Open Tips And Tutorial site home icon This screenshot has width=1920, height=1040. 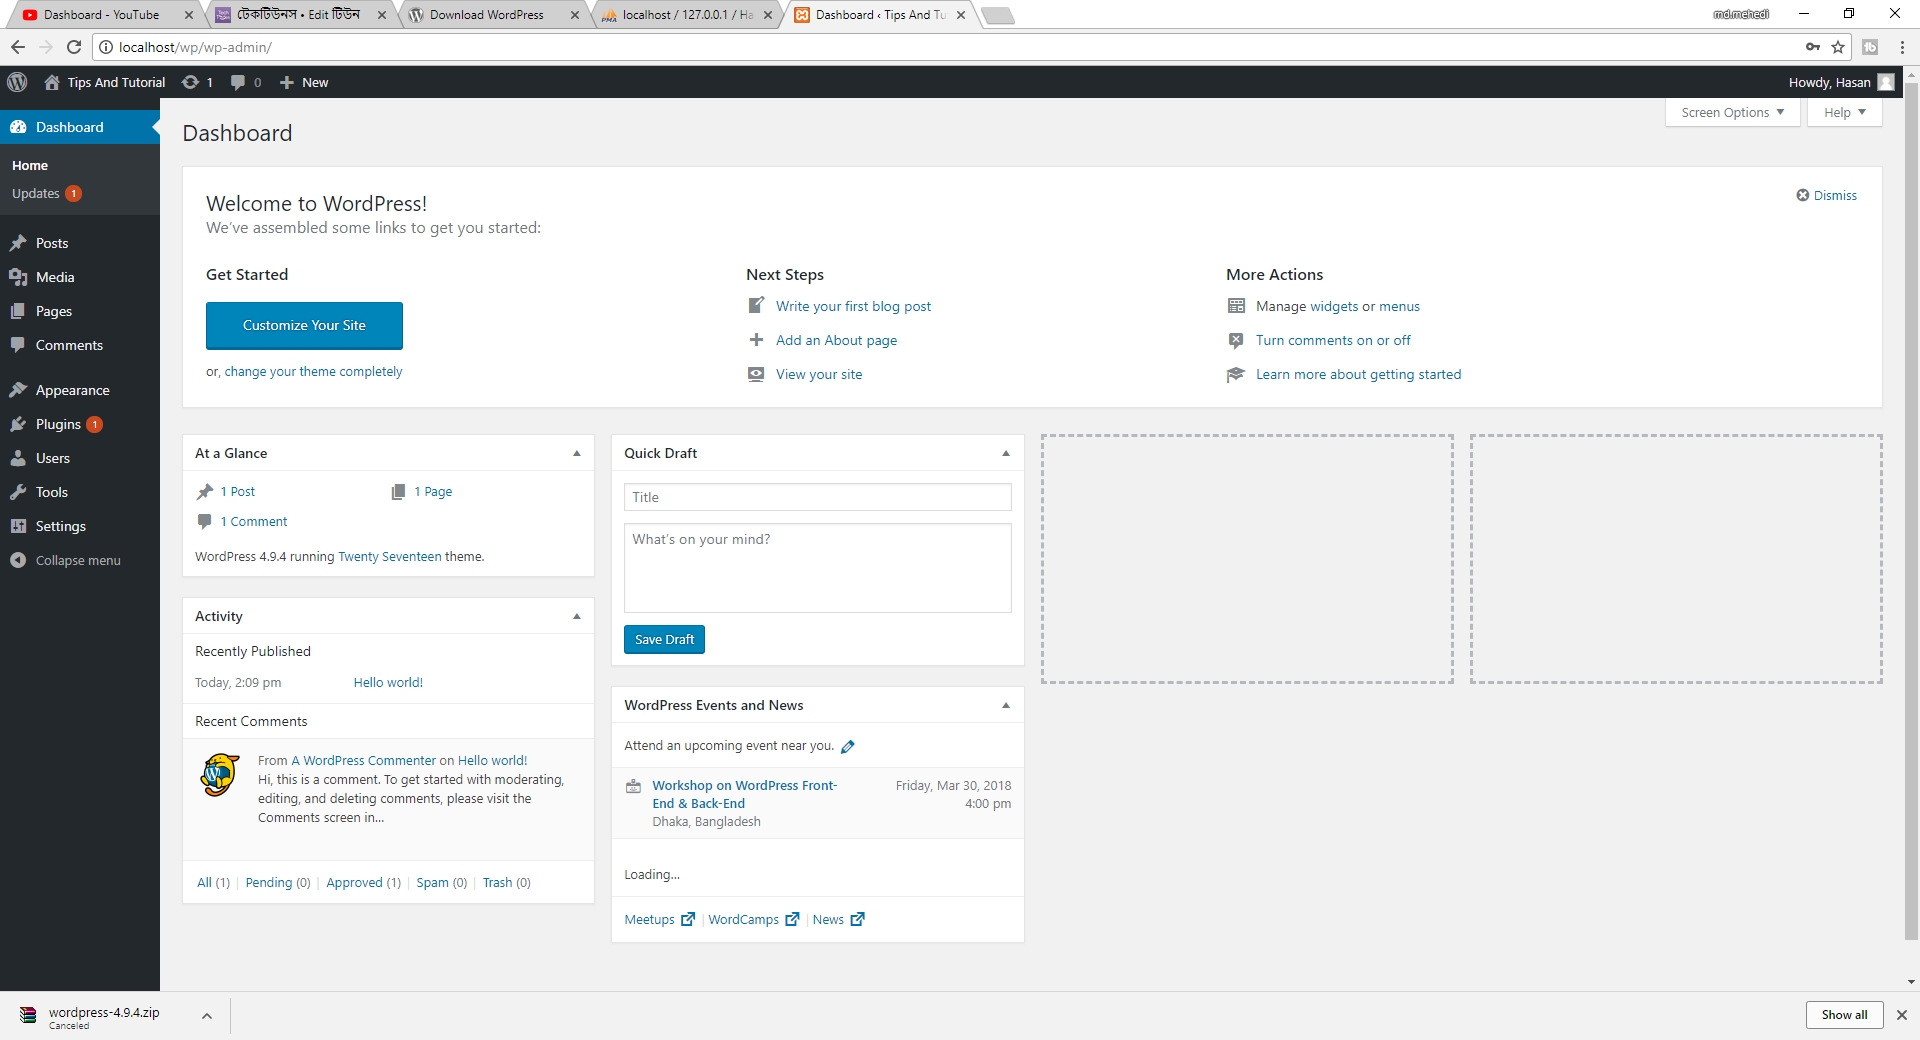coord(52,82)
